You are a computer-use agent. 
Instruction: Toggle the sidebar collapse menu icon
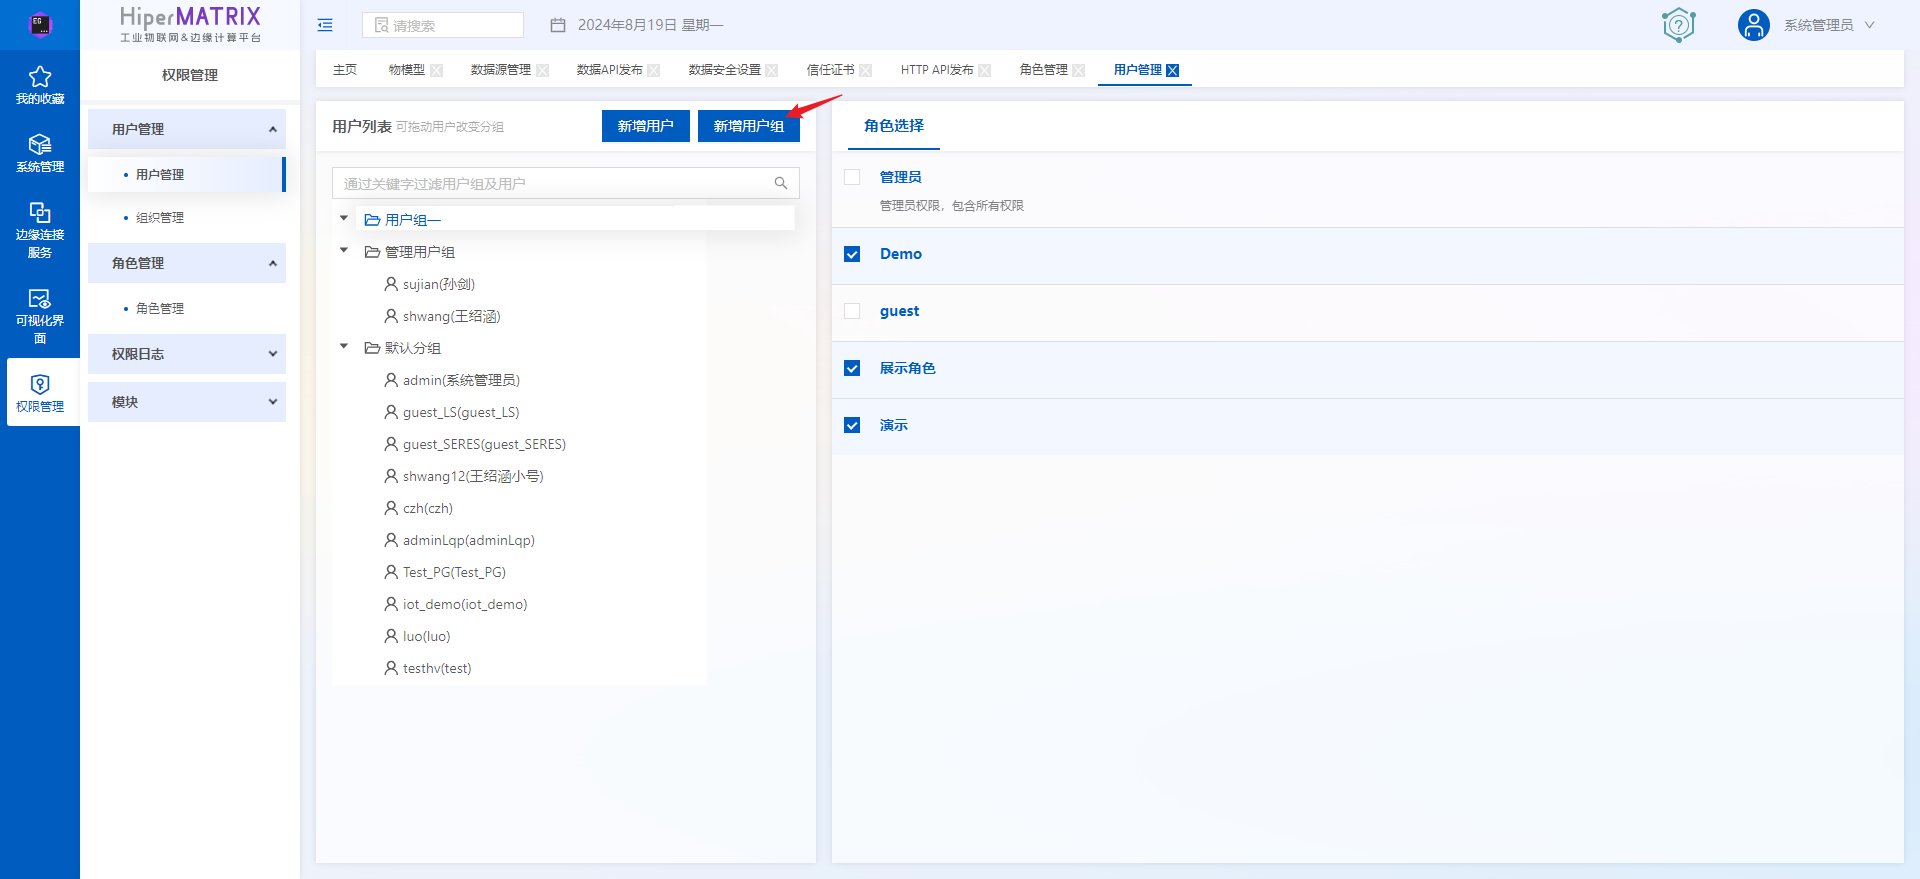click(x=325, y=25)
